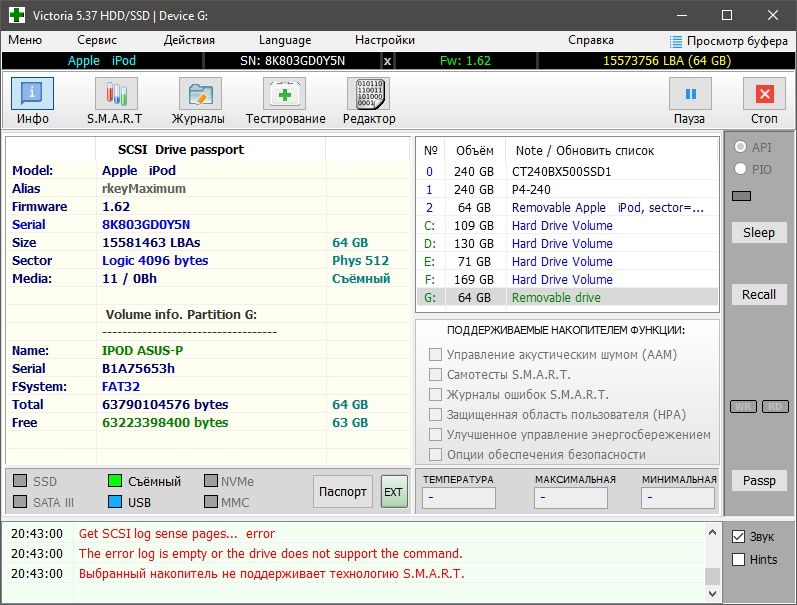
Task: Click the Паспорт button
Action: [343, 492]
